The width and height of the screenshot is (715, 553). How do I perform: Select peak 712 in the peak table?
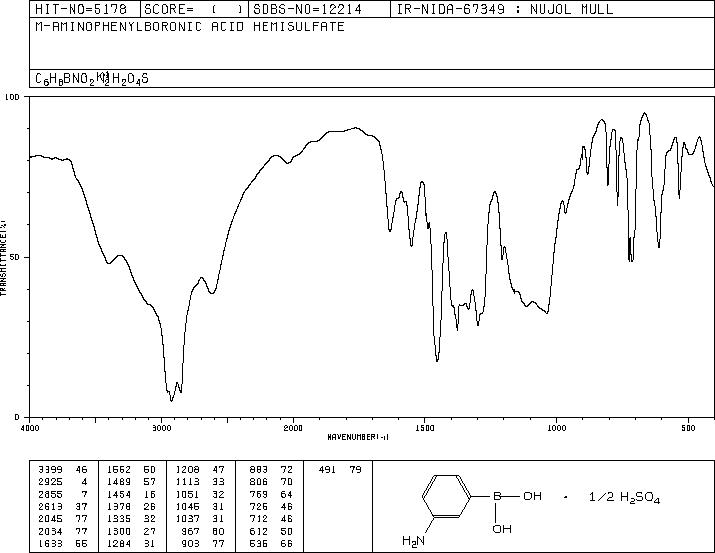259,519
